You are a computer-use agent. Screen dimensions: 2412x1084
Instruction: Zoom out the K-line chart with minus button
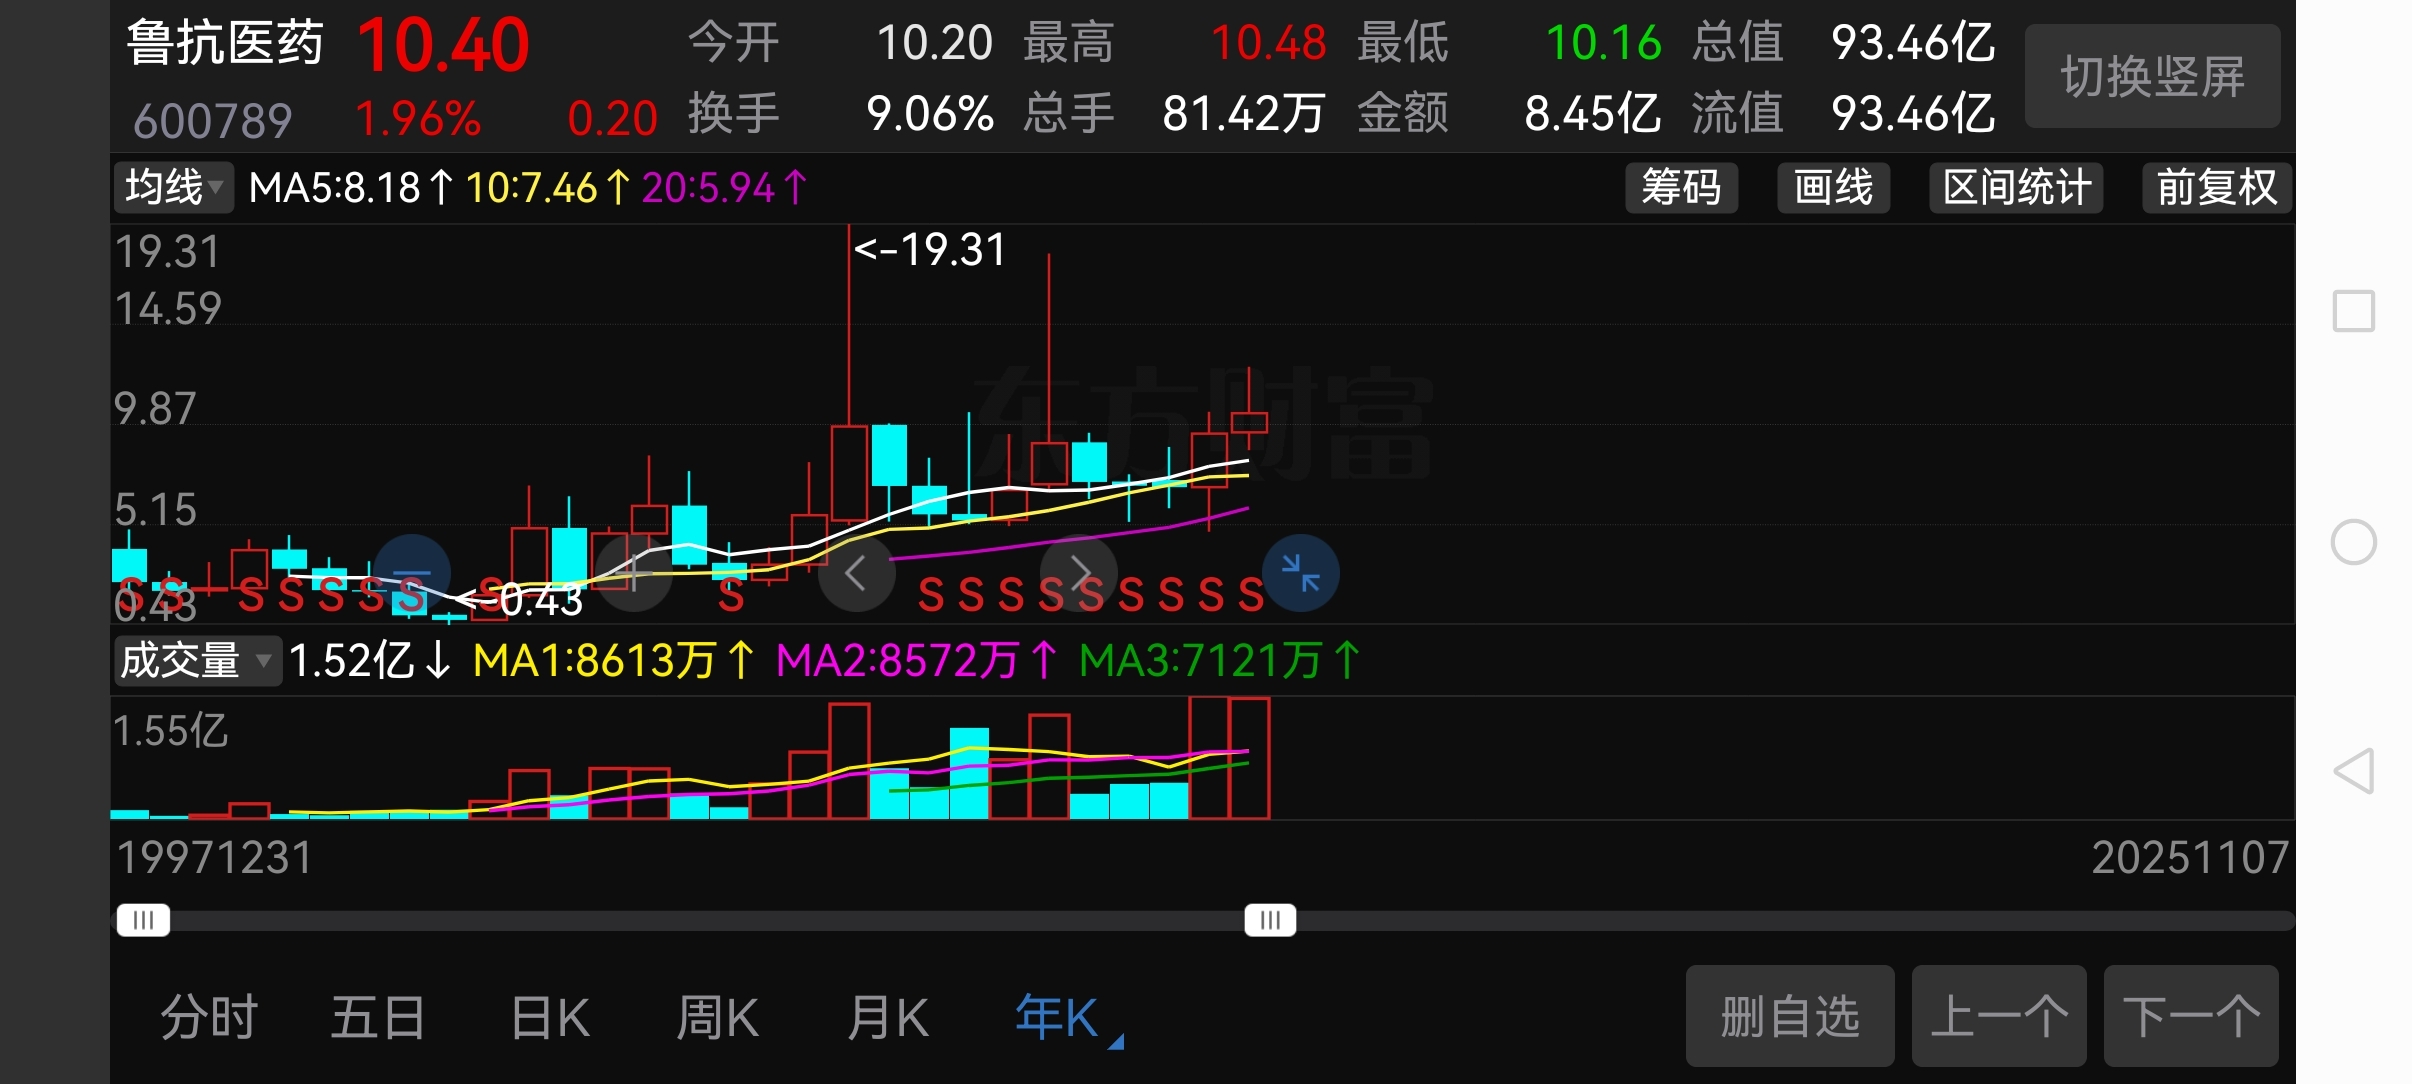pyautogui.click(x=412, y=573)
